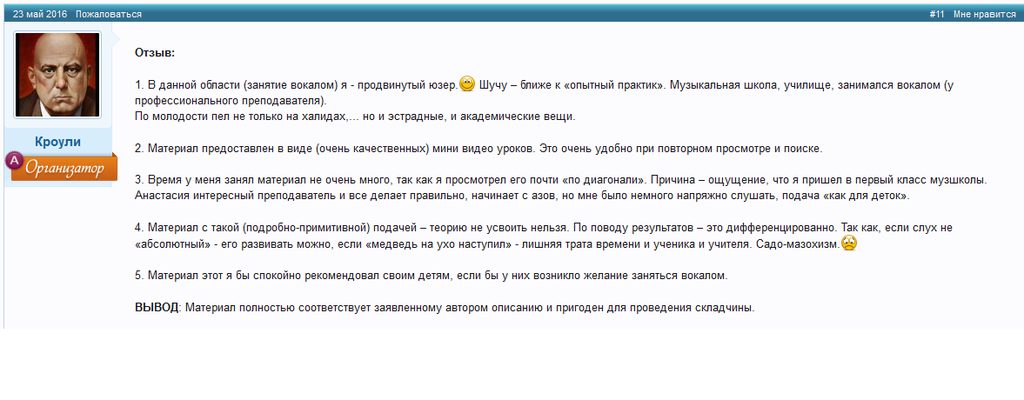Report the post via «Пожаловаться»
Screen dimensions: 1024x400
pyautogui.click(x=108, y=15)
